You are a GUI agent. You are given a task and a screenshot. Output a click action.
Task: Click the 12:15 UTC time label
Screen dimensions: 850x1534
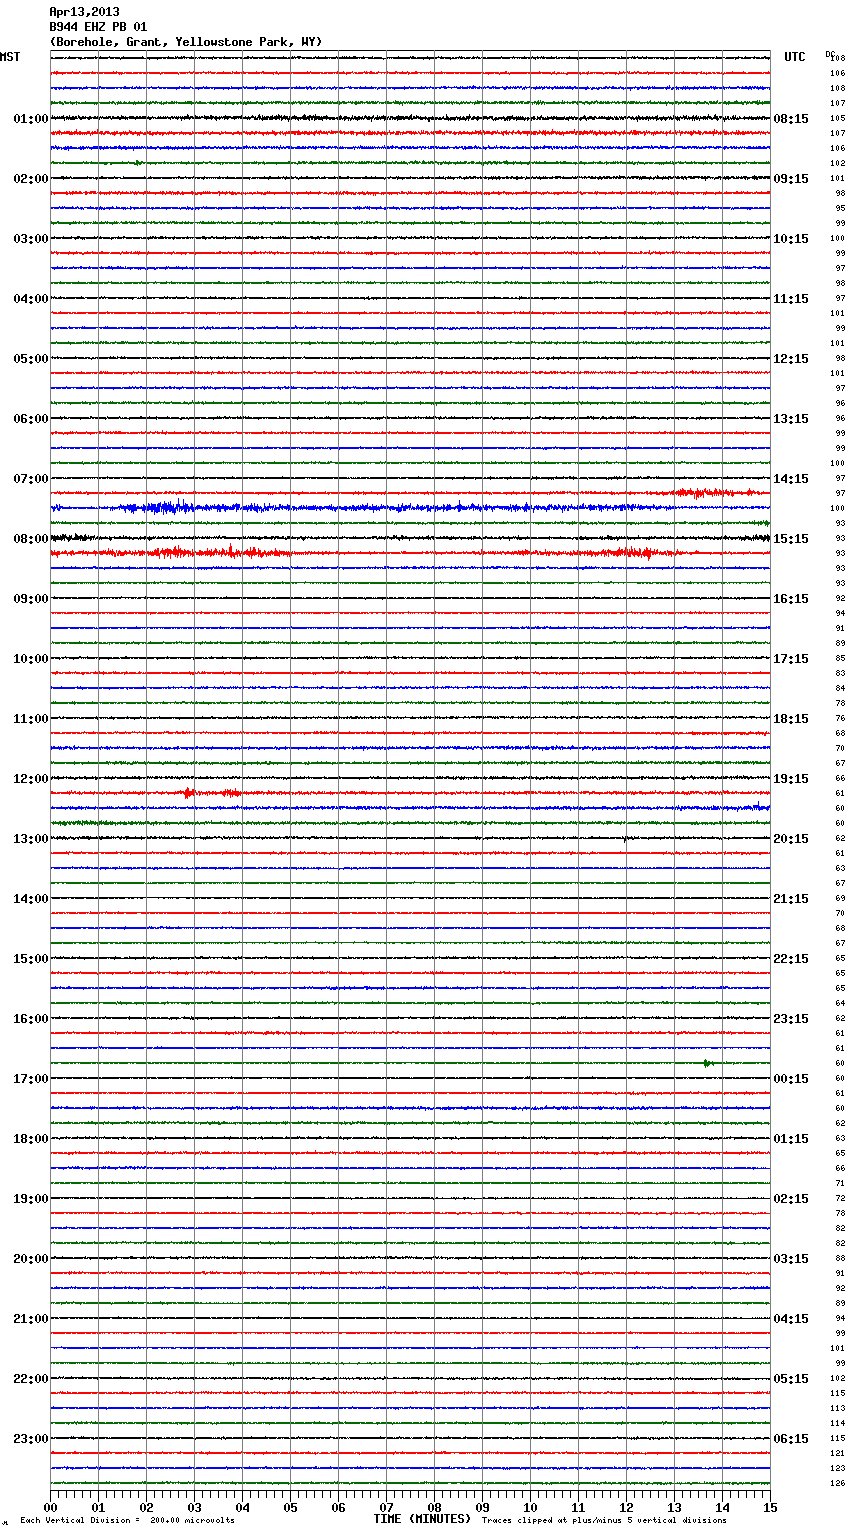[x=791, y=359]
